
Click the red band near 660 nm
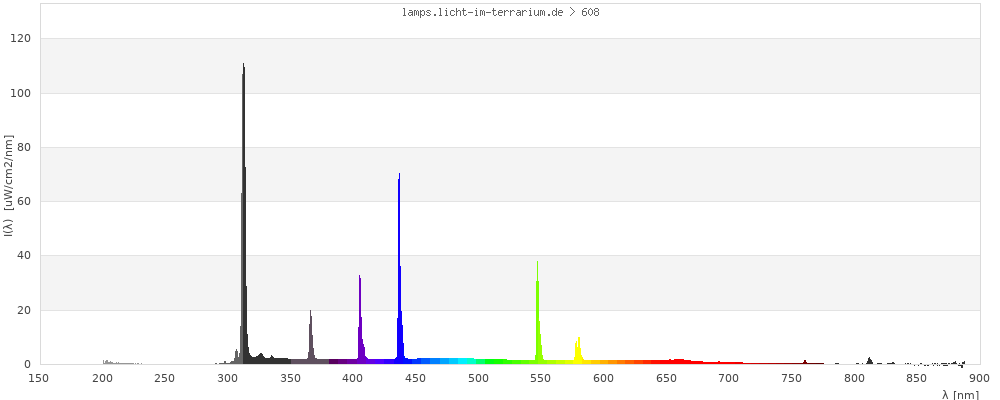click(678, 361)
